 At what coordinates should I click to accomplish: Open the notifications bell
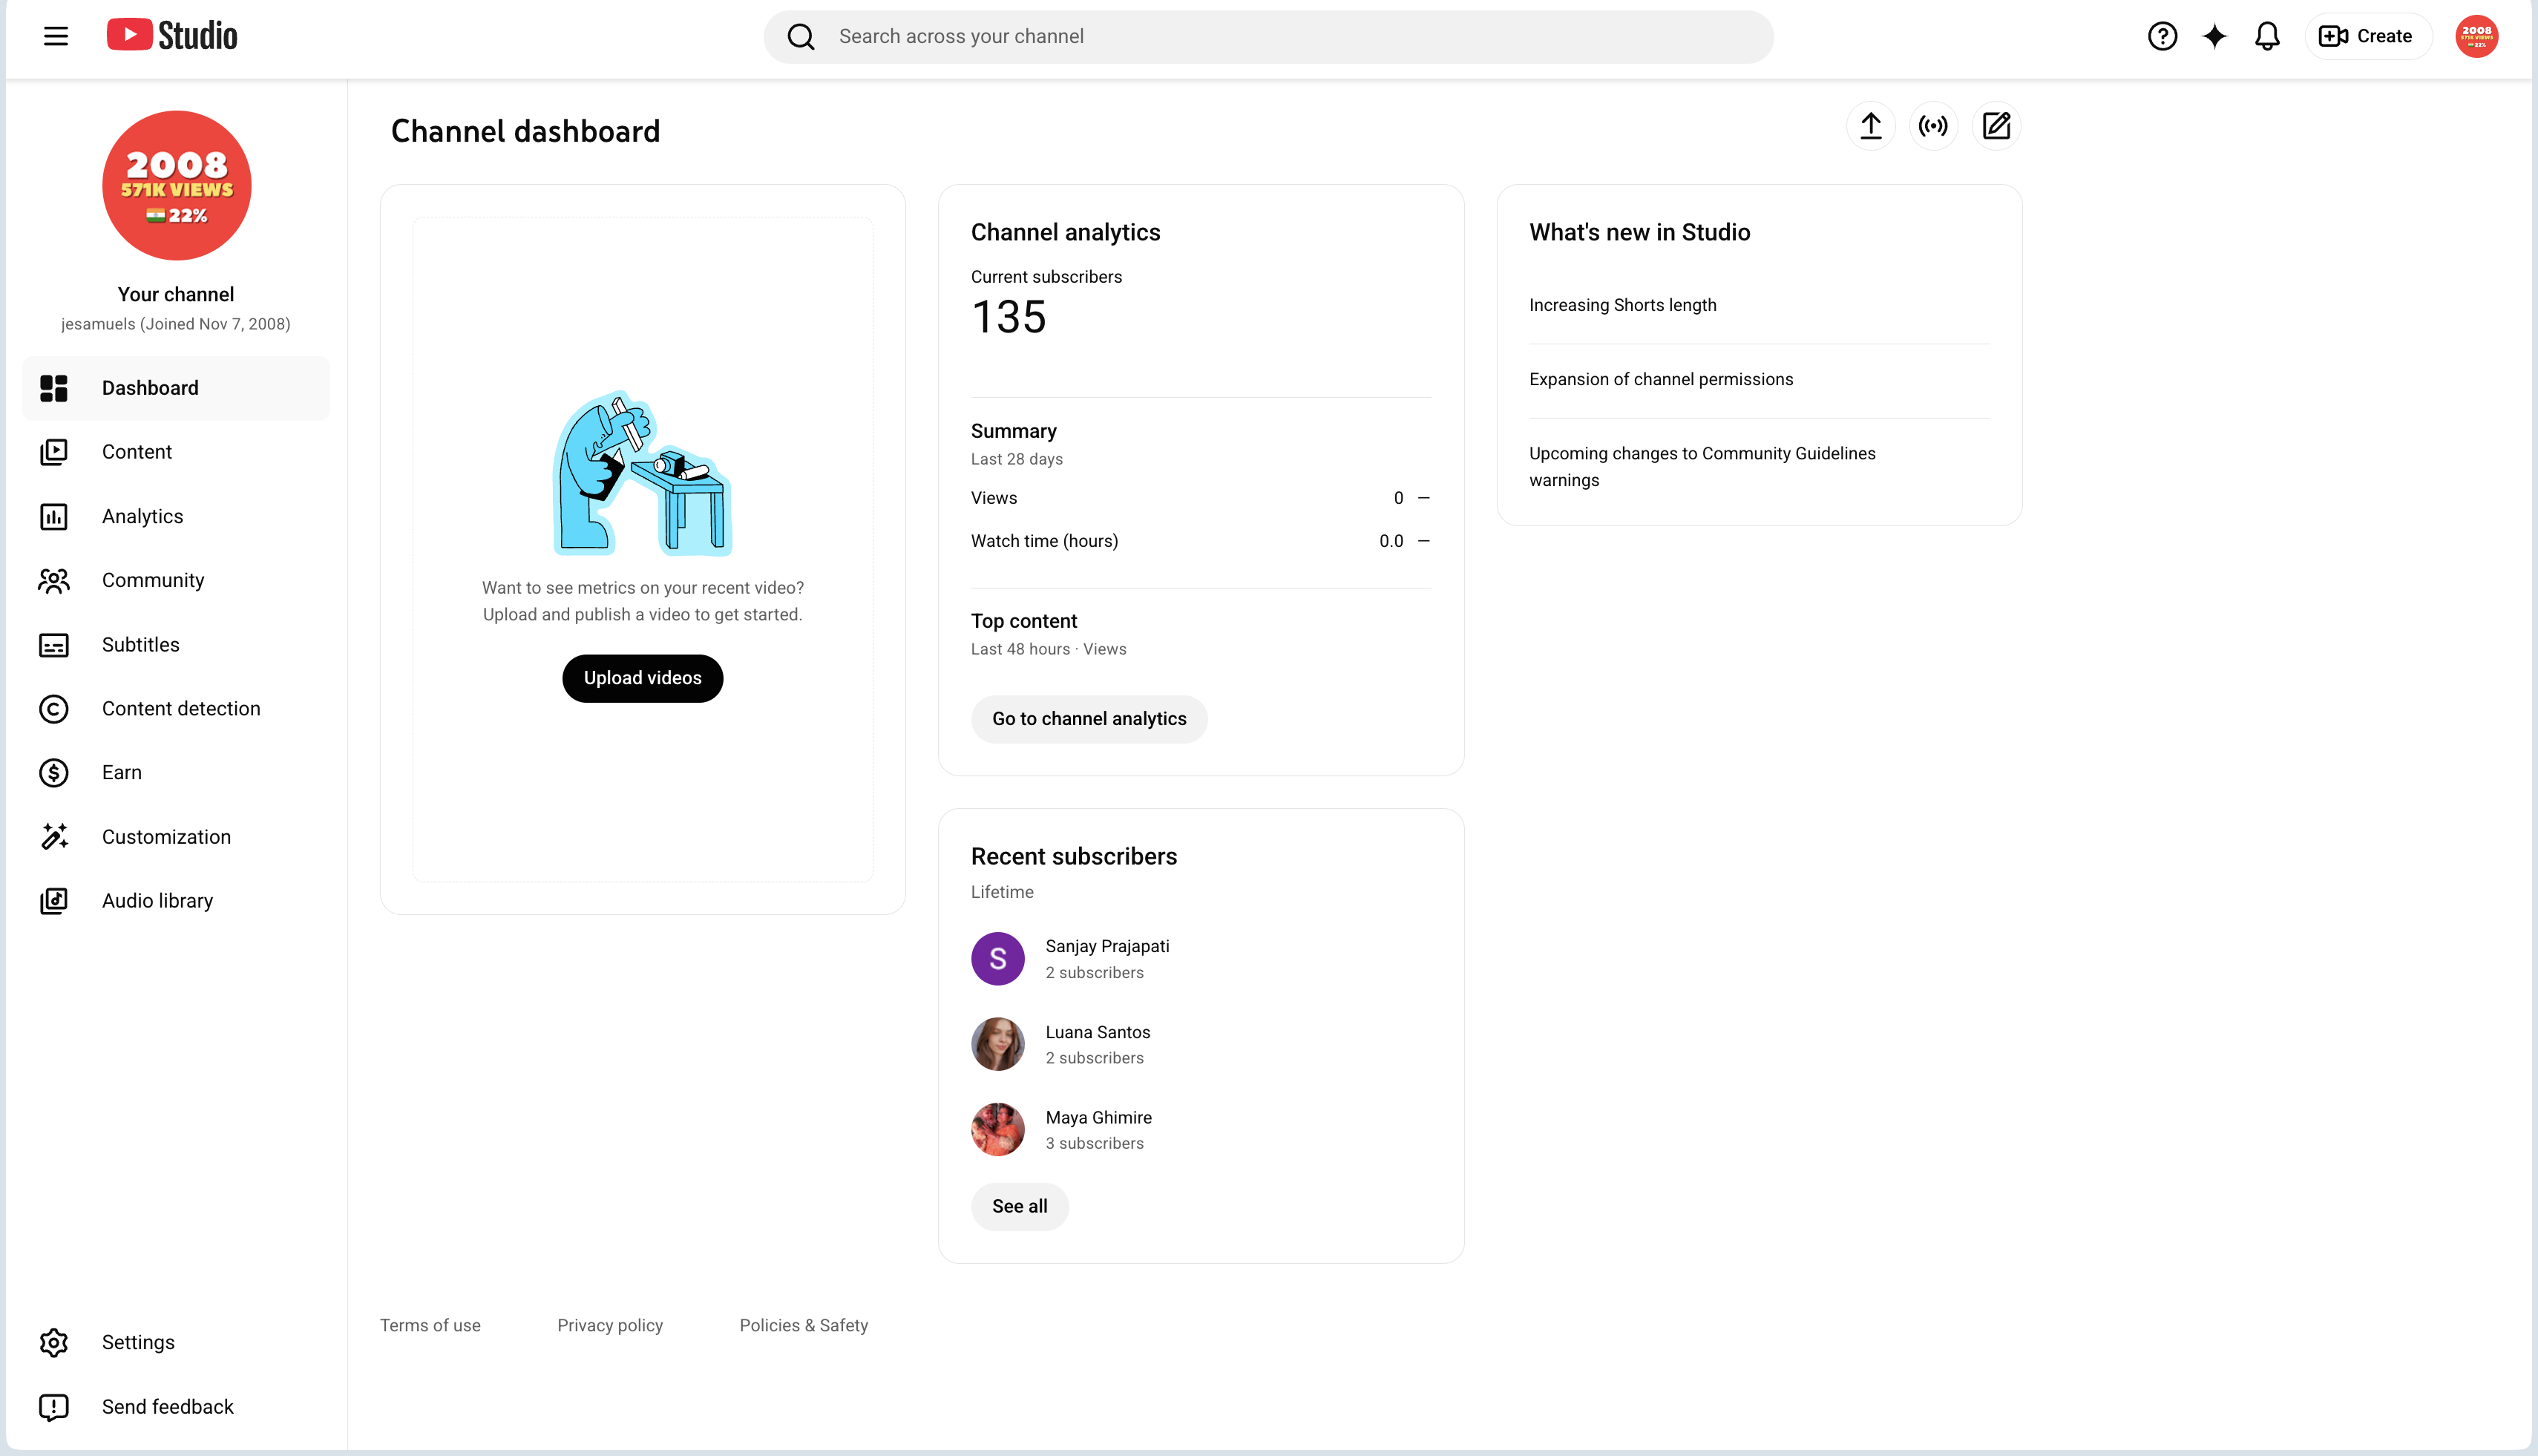[x=2267, y=36]
